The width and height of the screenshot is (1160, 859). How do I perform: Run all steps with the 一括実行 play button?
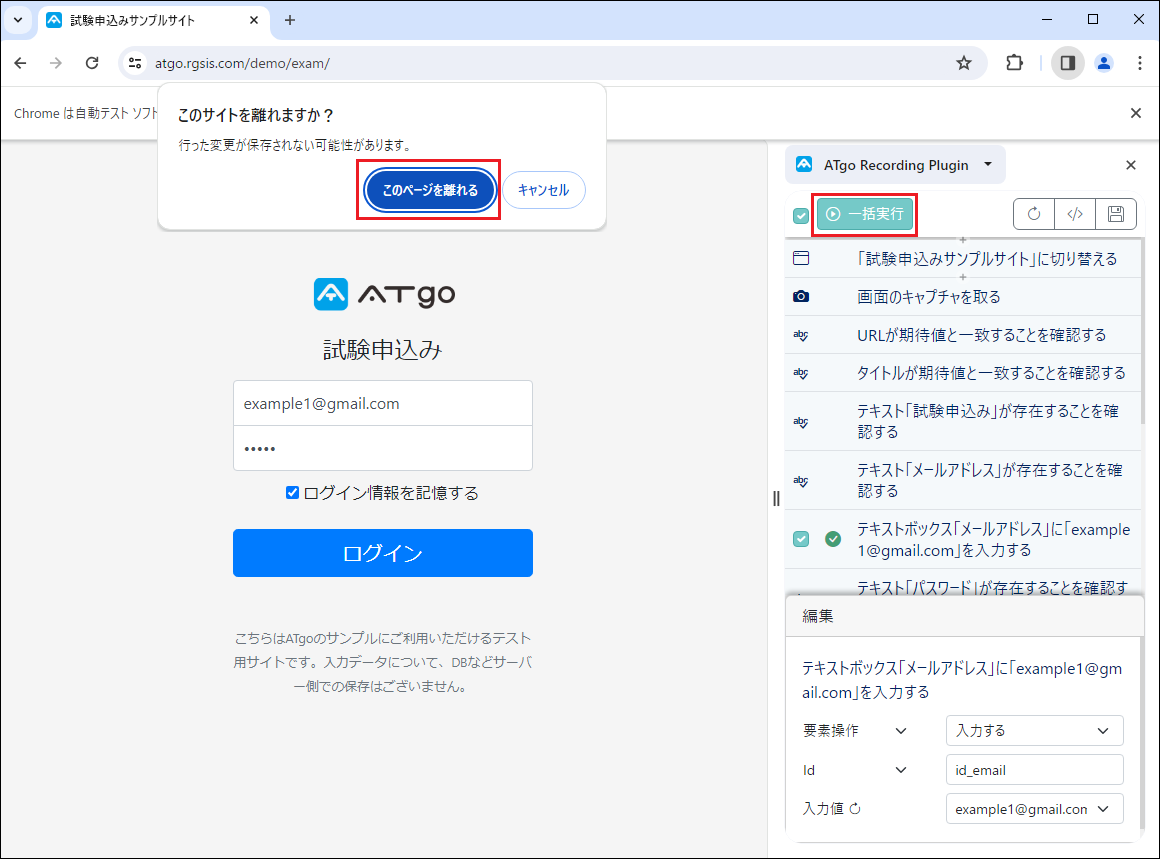click(x=864, y=214)
